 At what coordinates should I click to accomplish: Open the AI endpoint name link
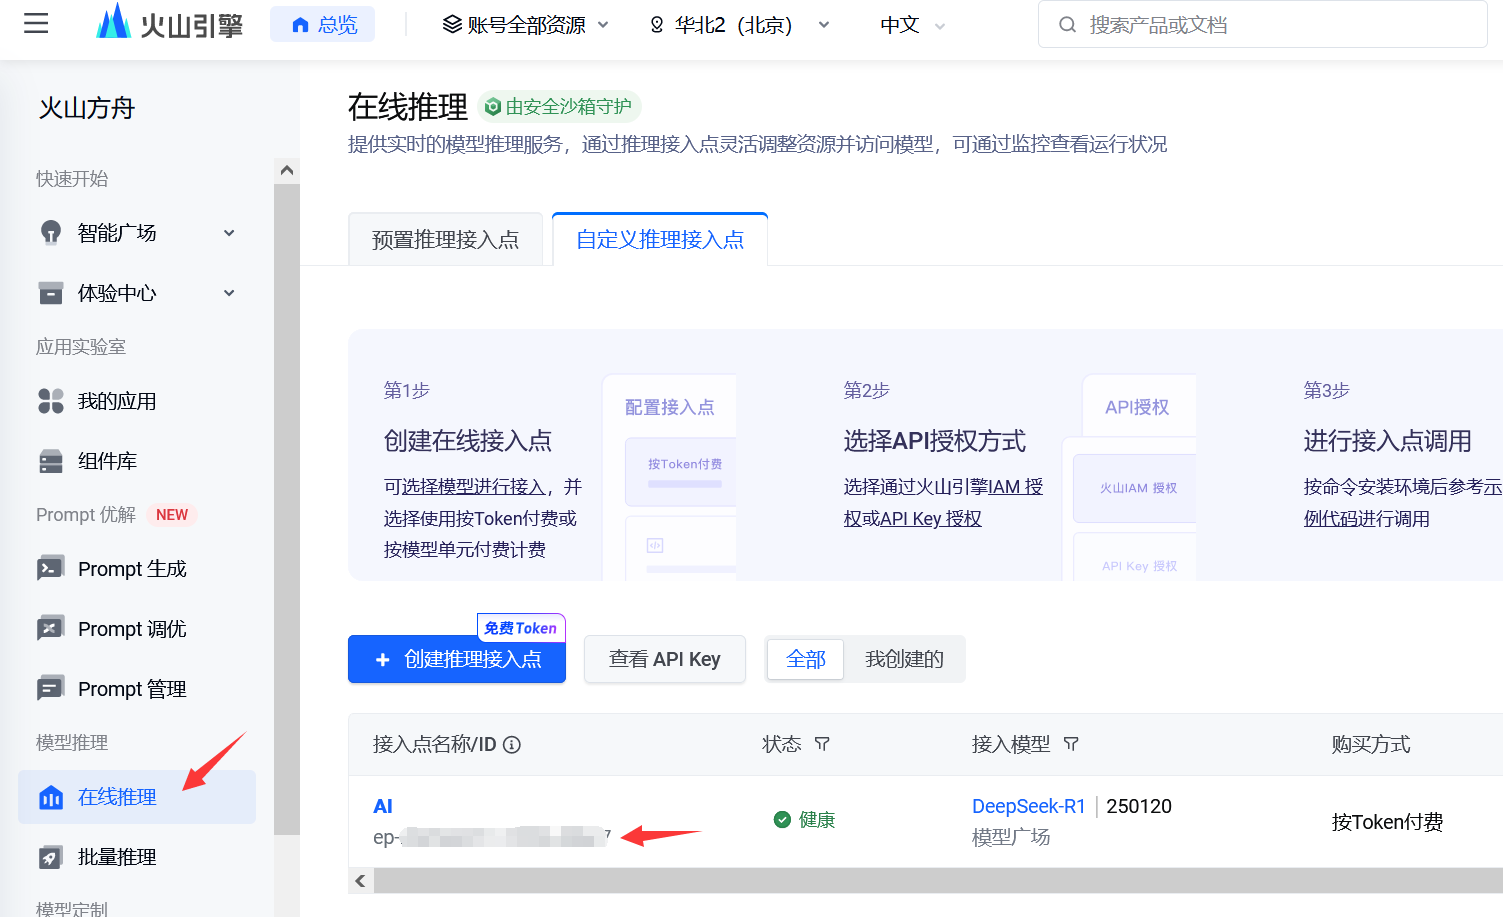(383, 806)
